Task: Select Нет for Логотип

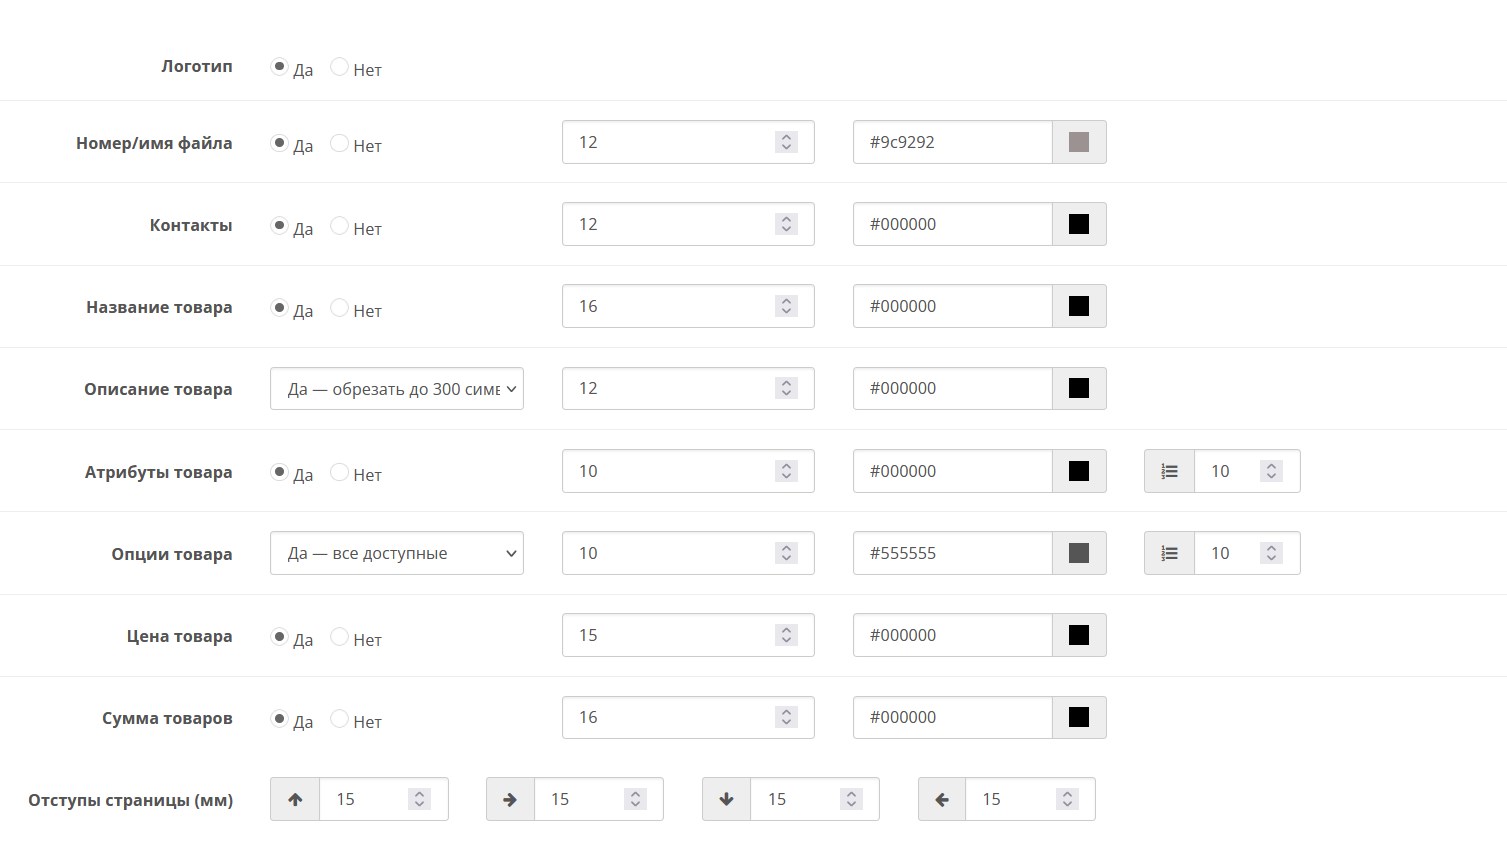Action: [340, 67]
